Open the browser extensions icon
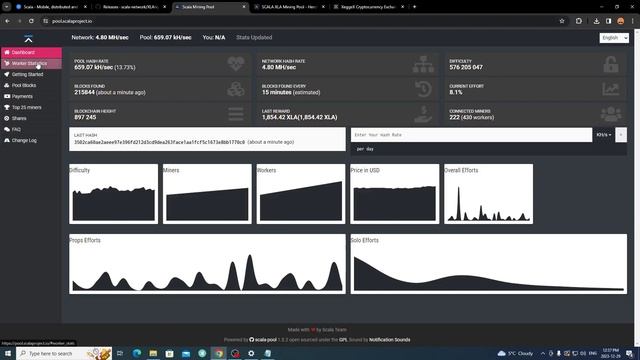The image size is (640, 360). click(x=579, y=21)
